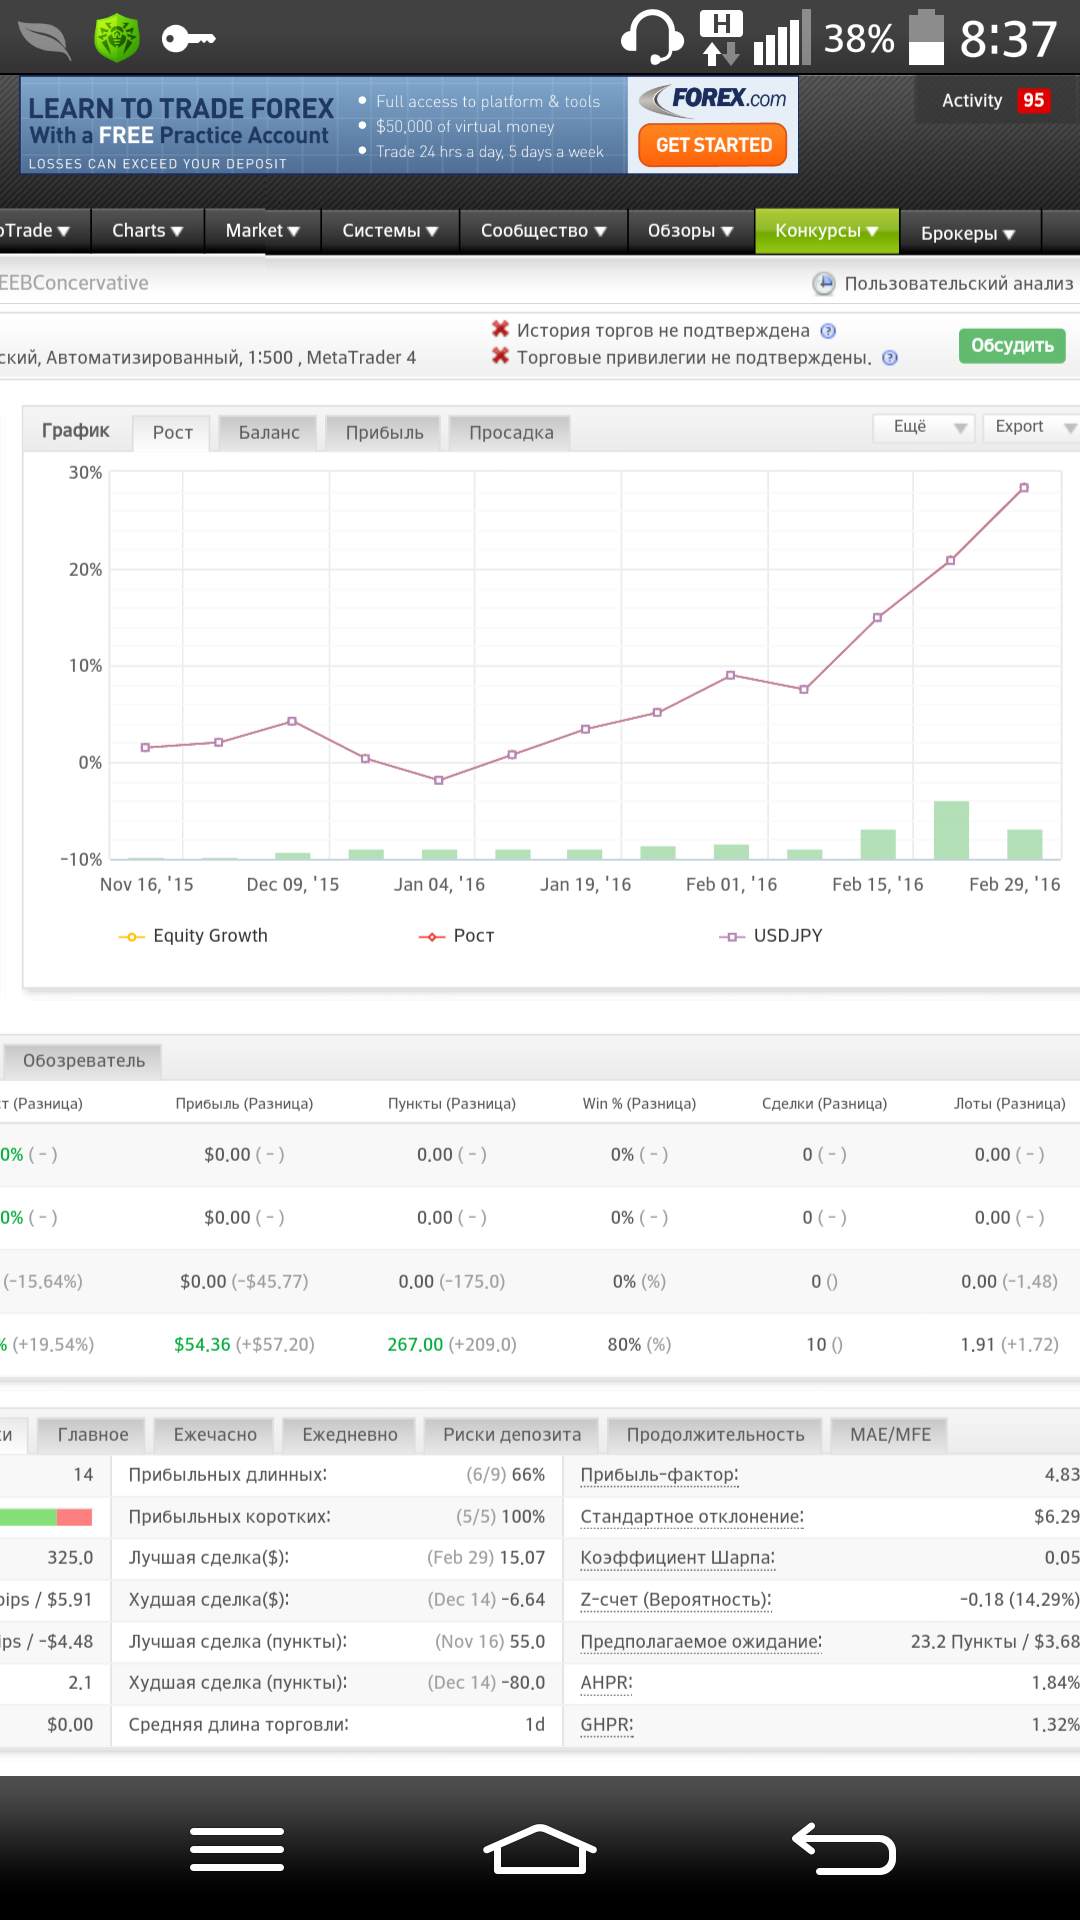1080x1920 pixels.
Task: Click help icon next to Торговые привилегии
Action: [890, 358]
